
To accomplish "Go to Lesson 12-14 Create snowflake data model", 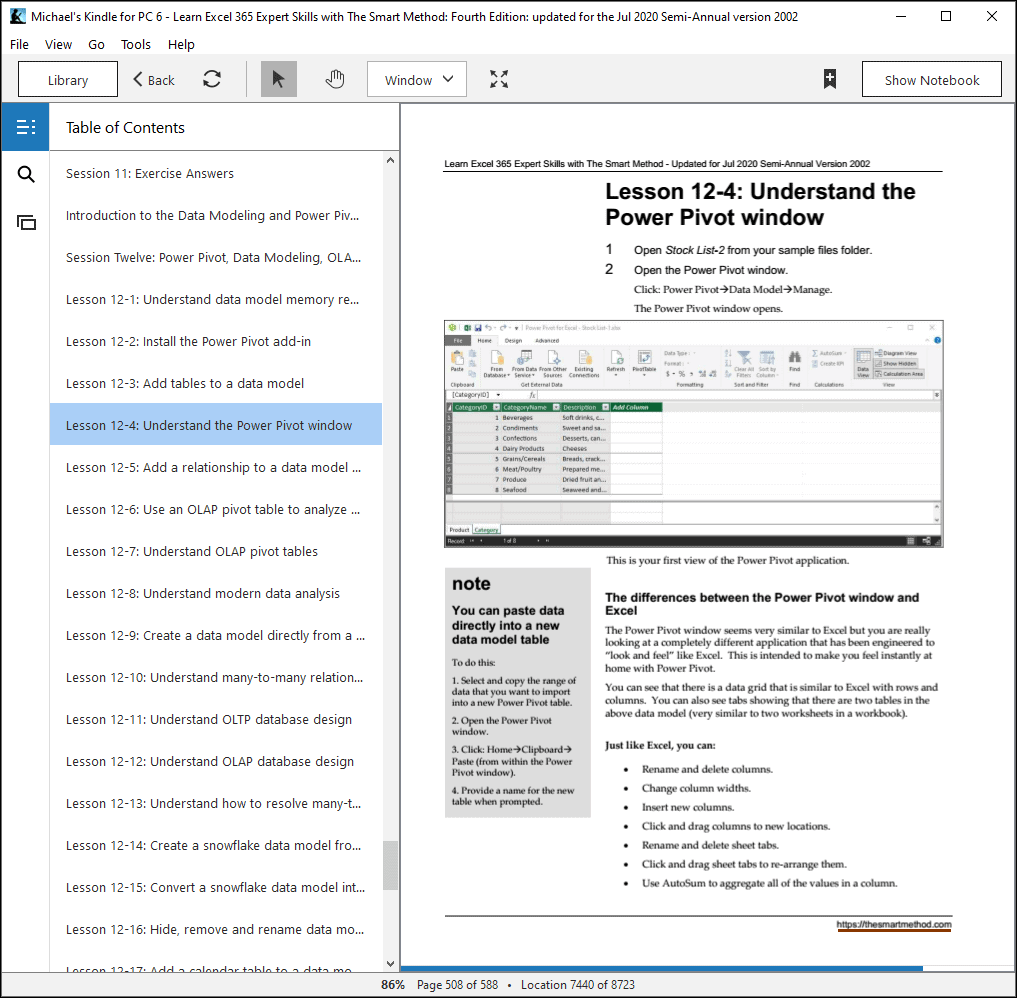I will tap(215, 846).
